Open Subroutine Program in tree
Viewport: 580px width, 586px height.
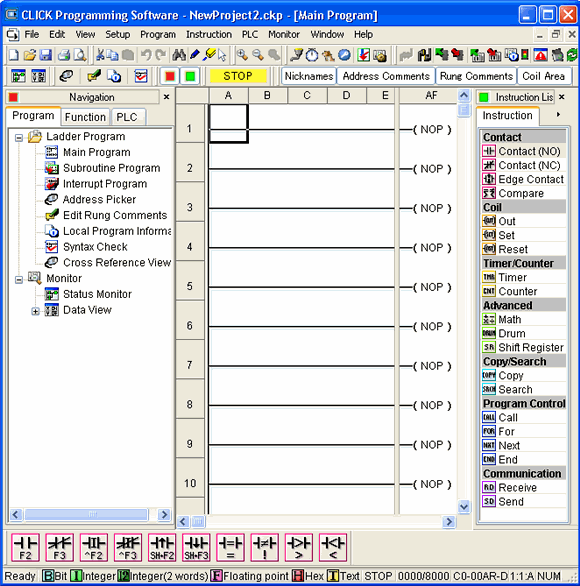[x=111, y=168]
